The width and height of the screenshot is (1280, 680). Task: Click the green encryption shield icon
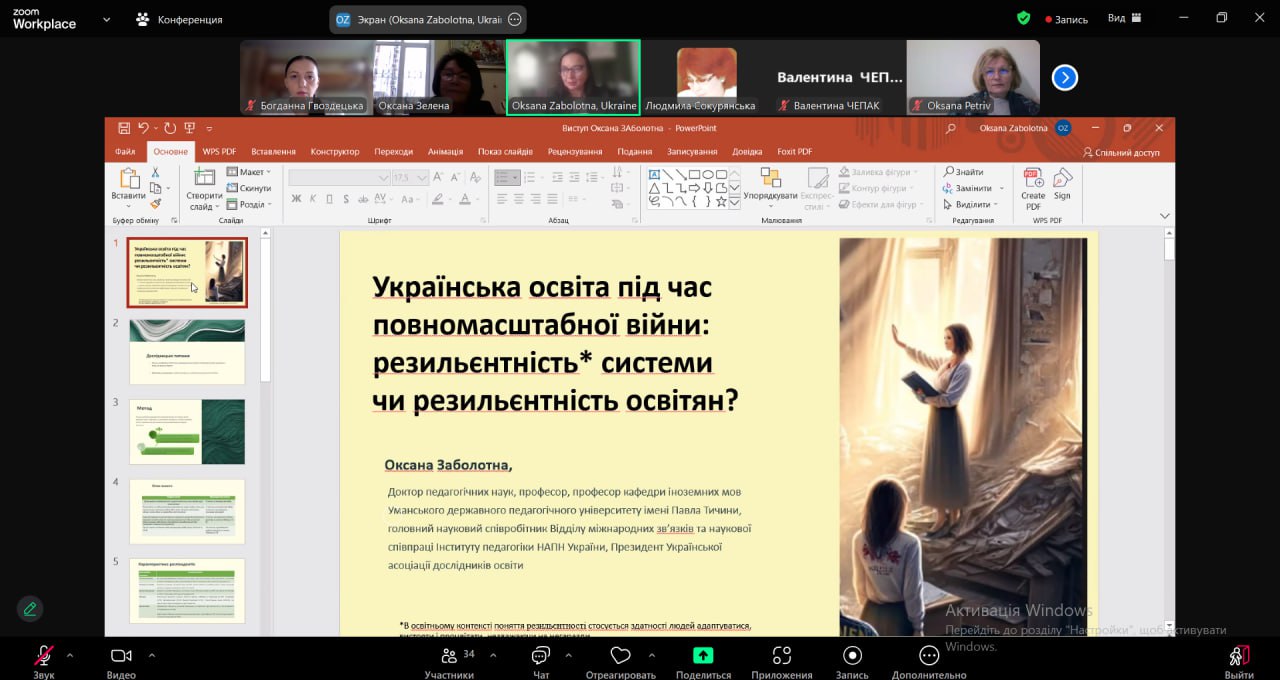pos(1023,18)
